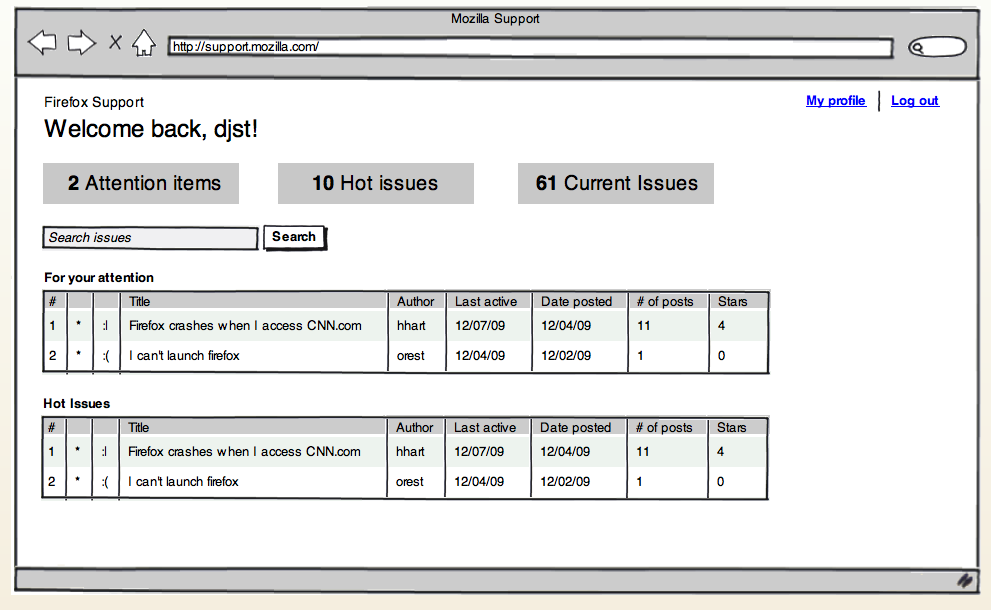This screenshot has height=610, width=991.
Task: Sort Hot Issues table by Author header
Action: 415,427
